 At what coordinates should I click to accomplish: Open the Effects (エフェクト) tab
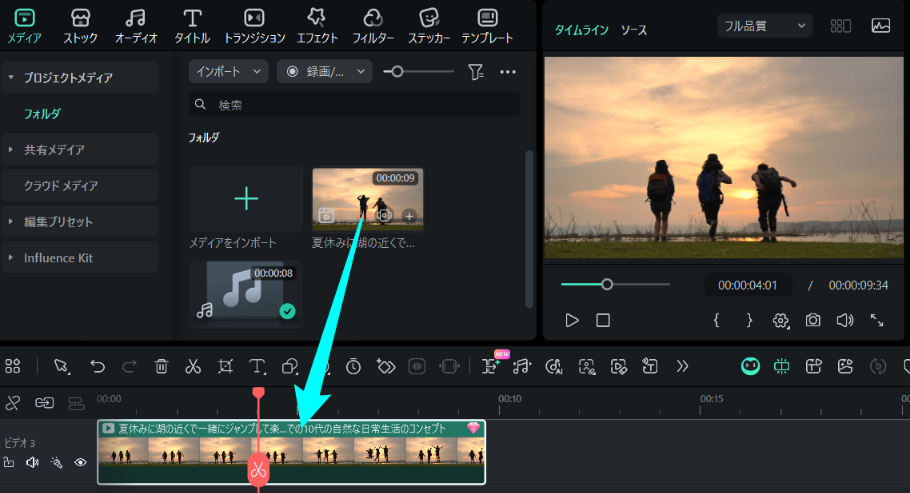coord(317,26)
